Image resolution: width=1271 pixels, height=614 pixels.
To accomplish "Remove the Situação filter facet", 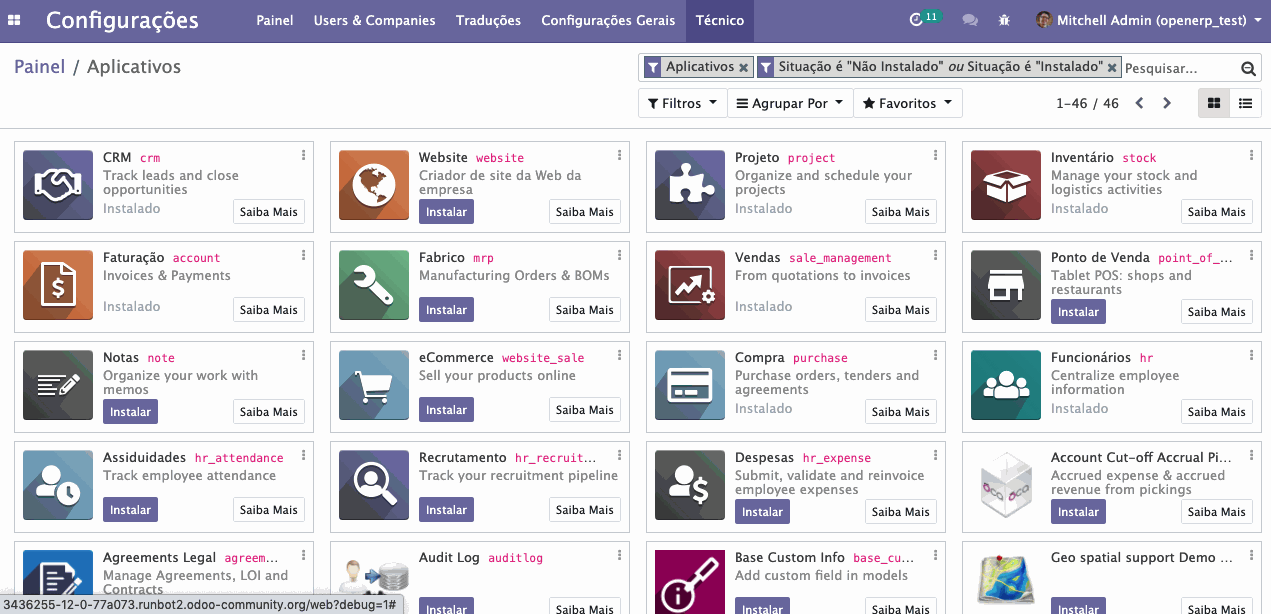I will 1112,67.
